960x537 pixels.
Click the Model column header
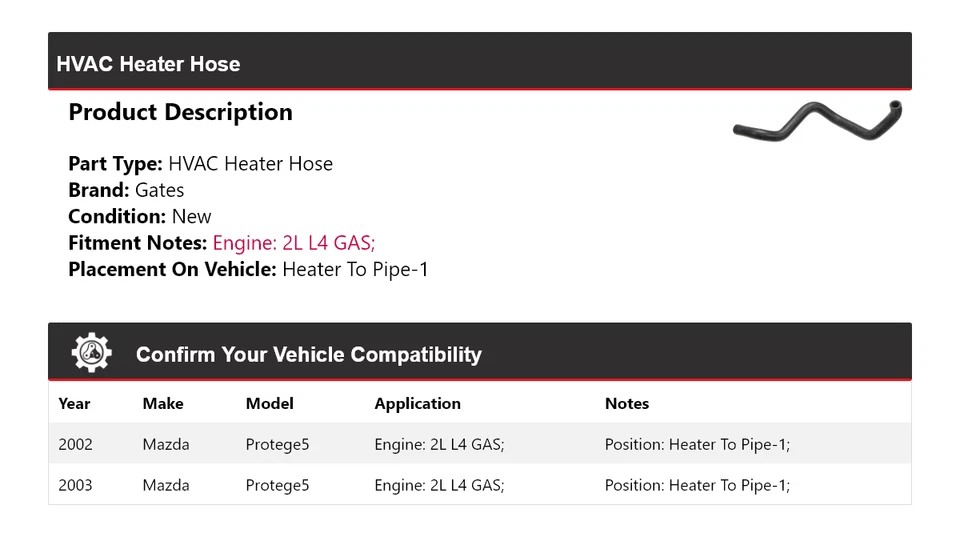[x=270, y=404]
